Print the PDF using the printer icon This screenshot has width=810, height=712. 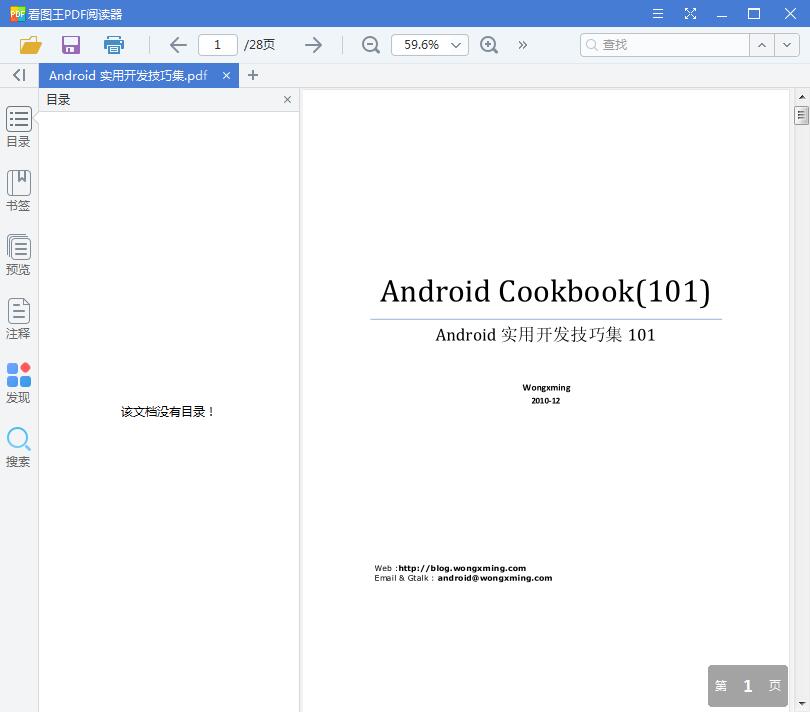(x=113, y=45)
